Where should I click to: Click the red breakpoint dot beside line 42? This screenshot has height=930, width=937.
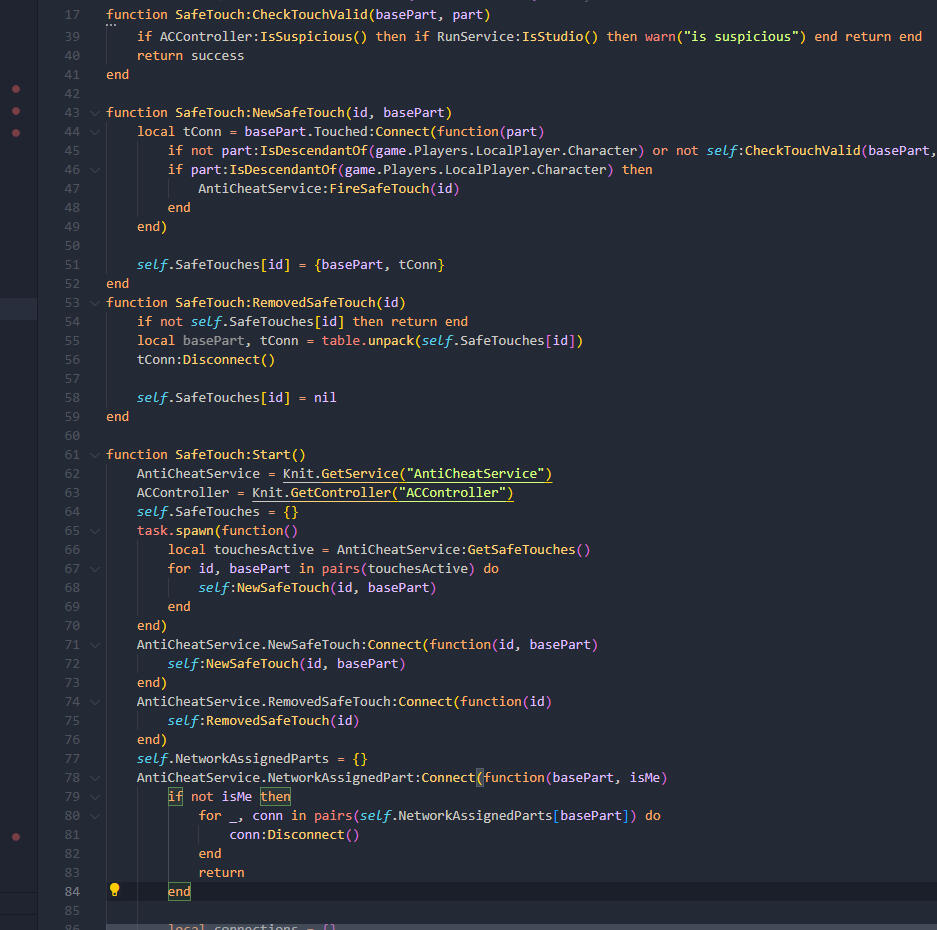(x=16, y=88)
